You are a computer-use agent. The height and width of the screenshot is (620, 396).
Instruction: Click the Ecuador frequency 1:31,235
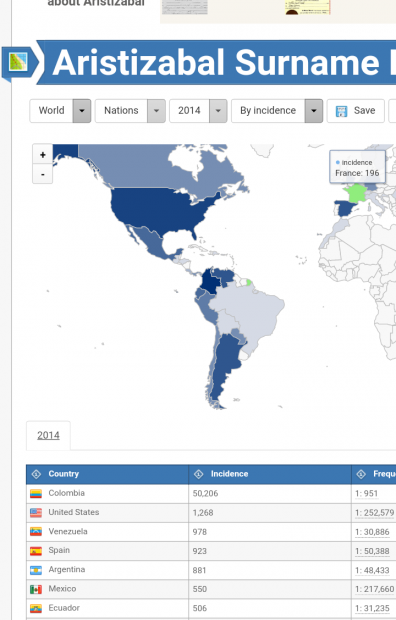372,608
